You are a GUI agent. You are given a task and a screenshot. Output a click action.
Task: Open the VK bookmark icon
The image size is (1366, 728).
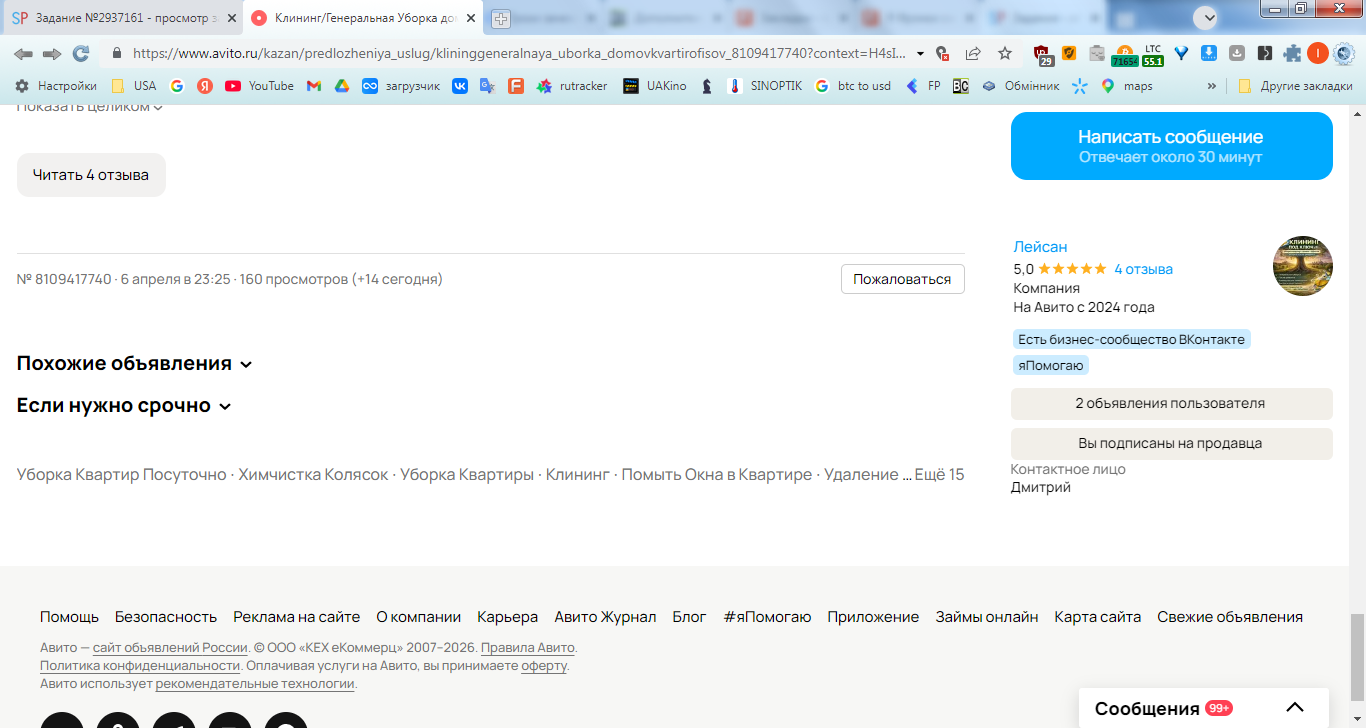[460, 86]
